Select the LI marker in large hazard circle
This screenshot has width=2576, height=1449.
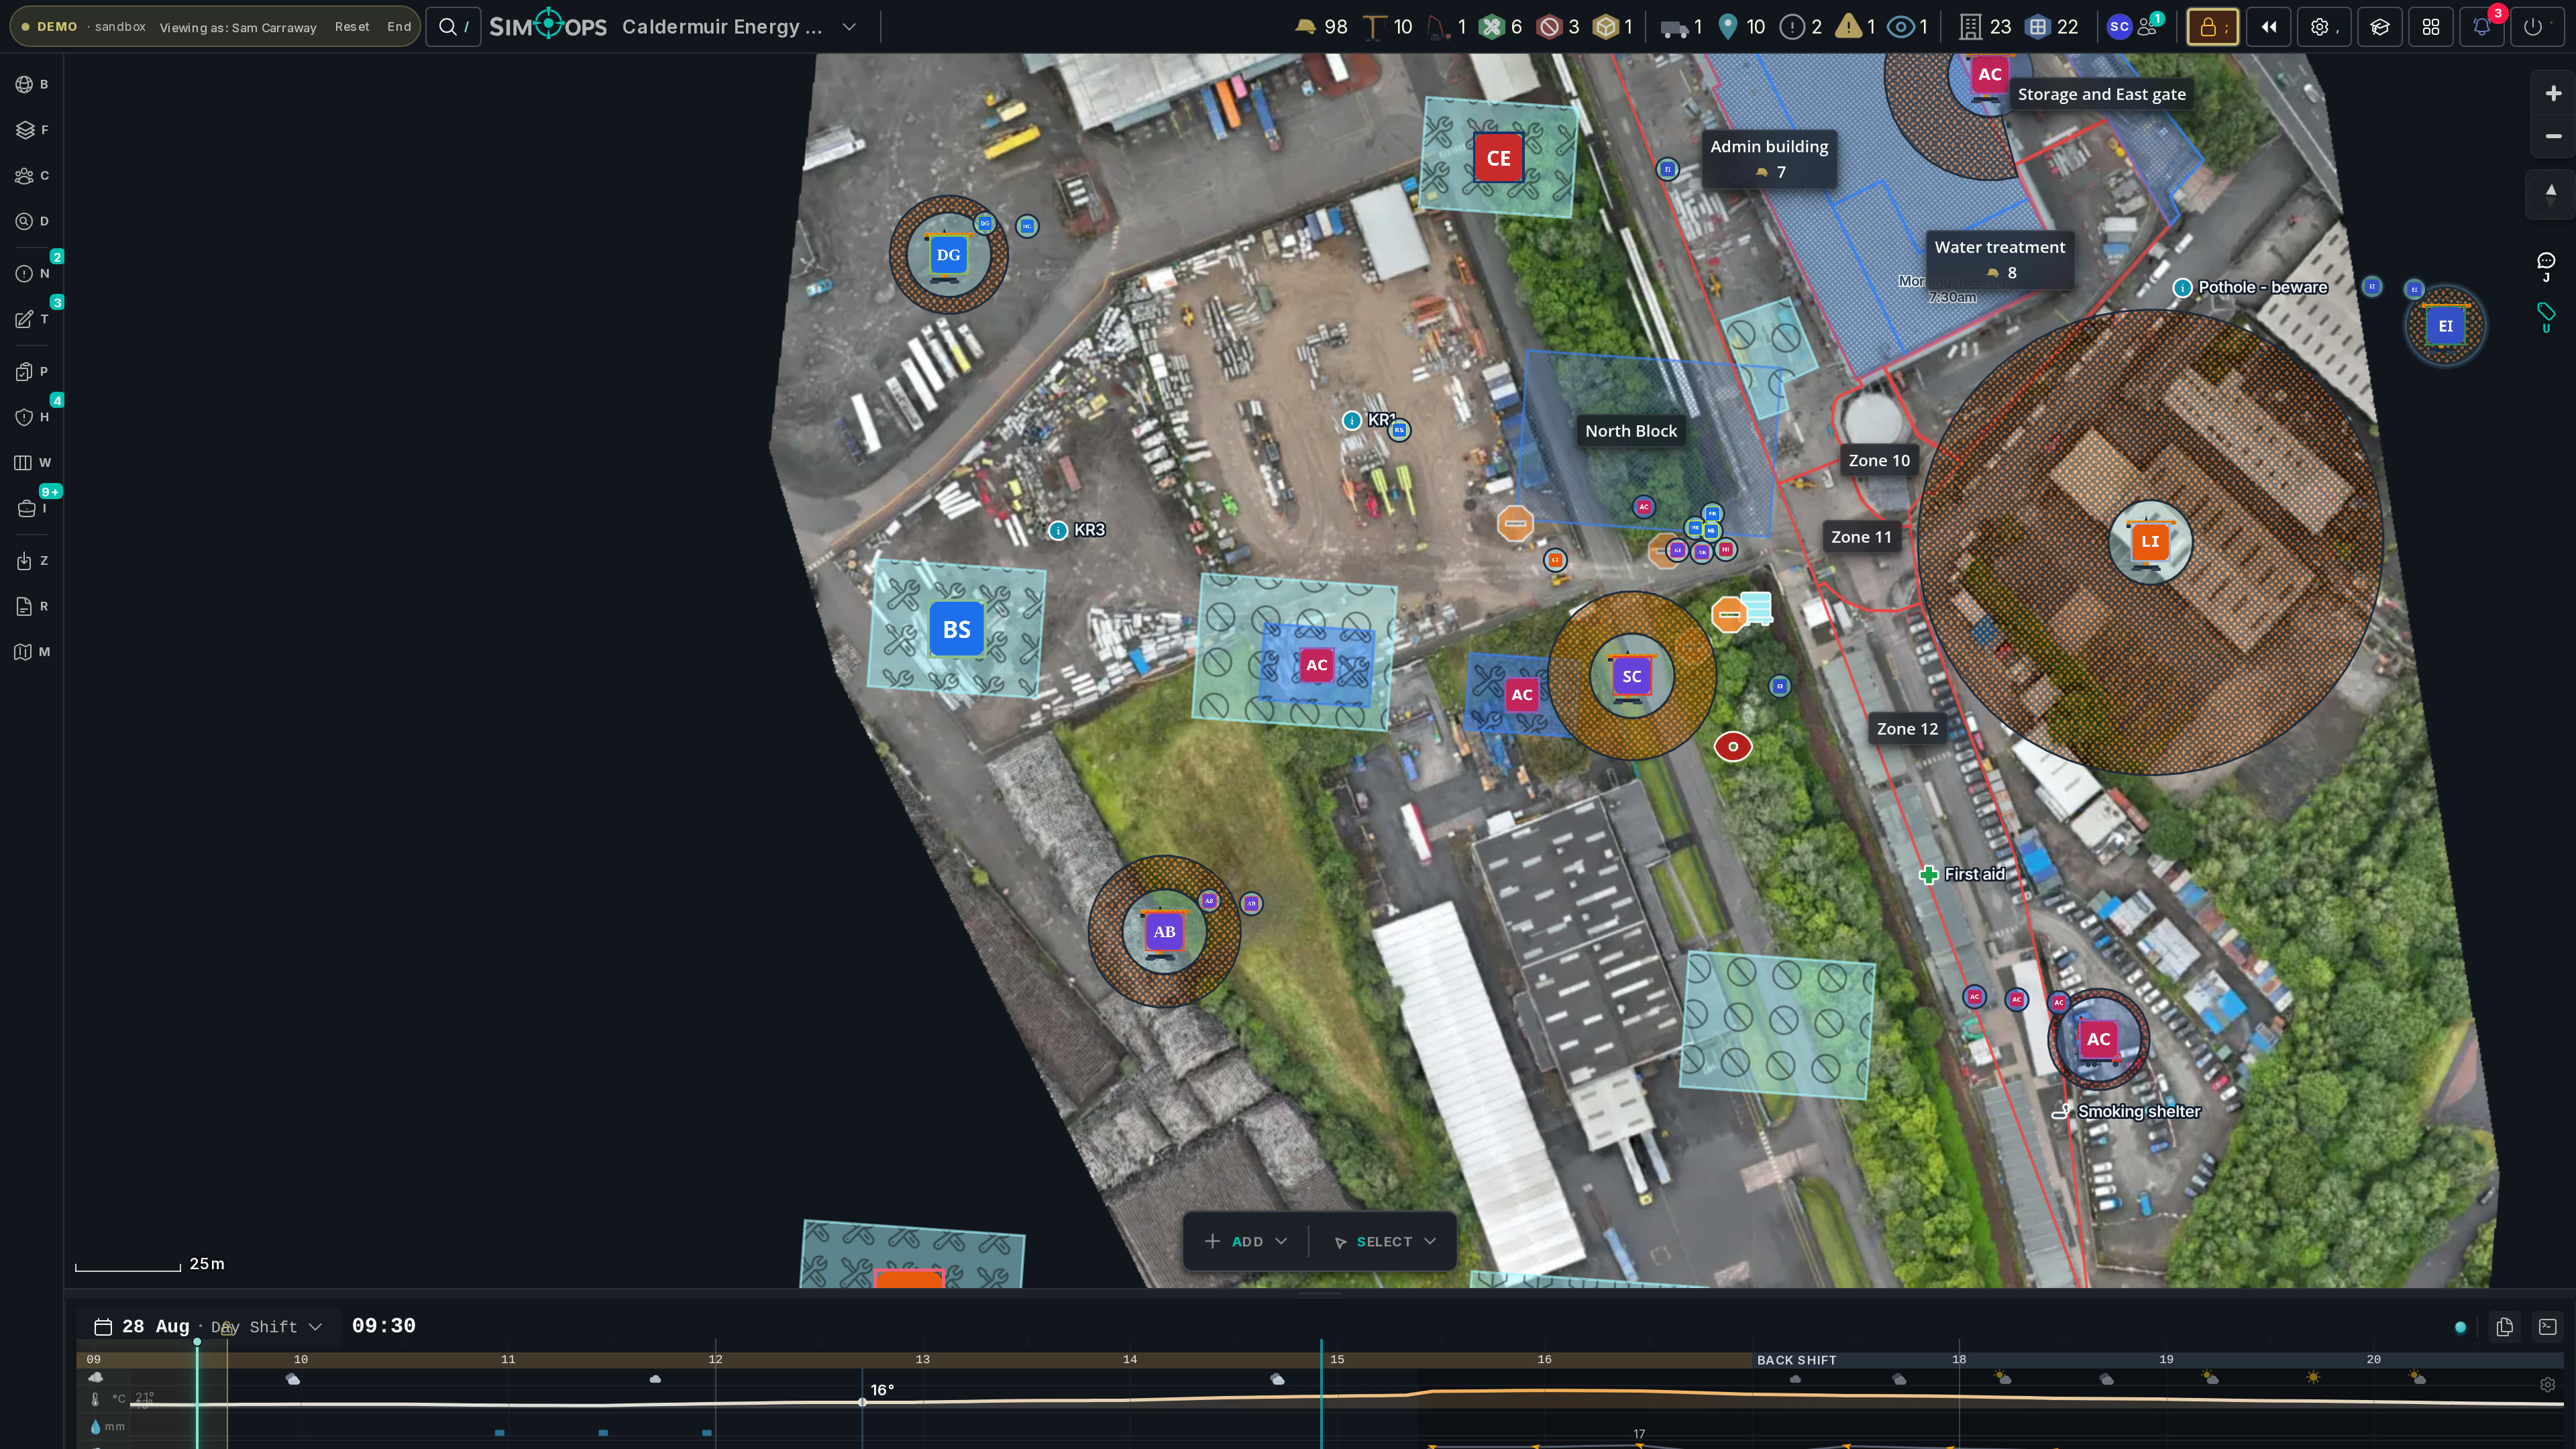[2150, 541]
